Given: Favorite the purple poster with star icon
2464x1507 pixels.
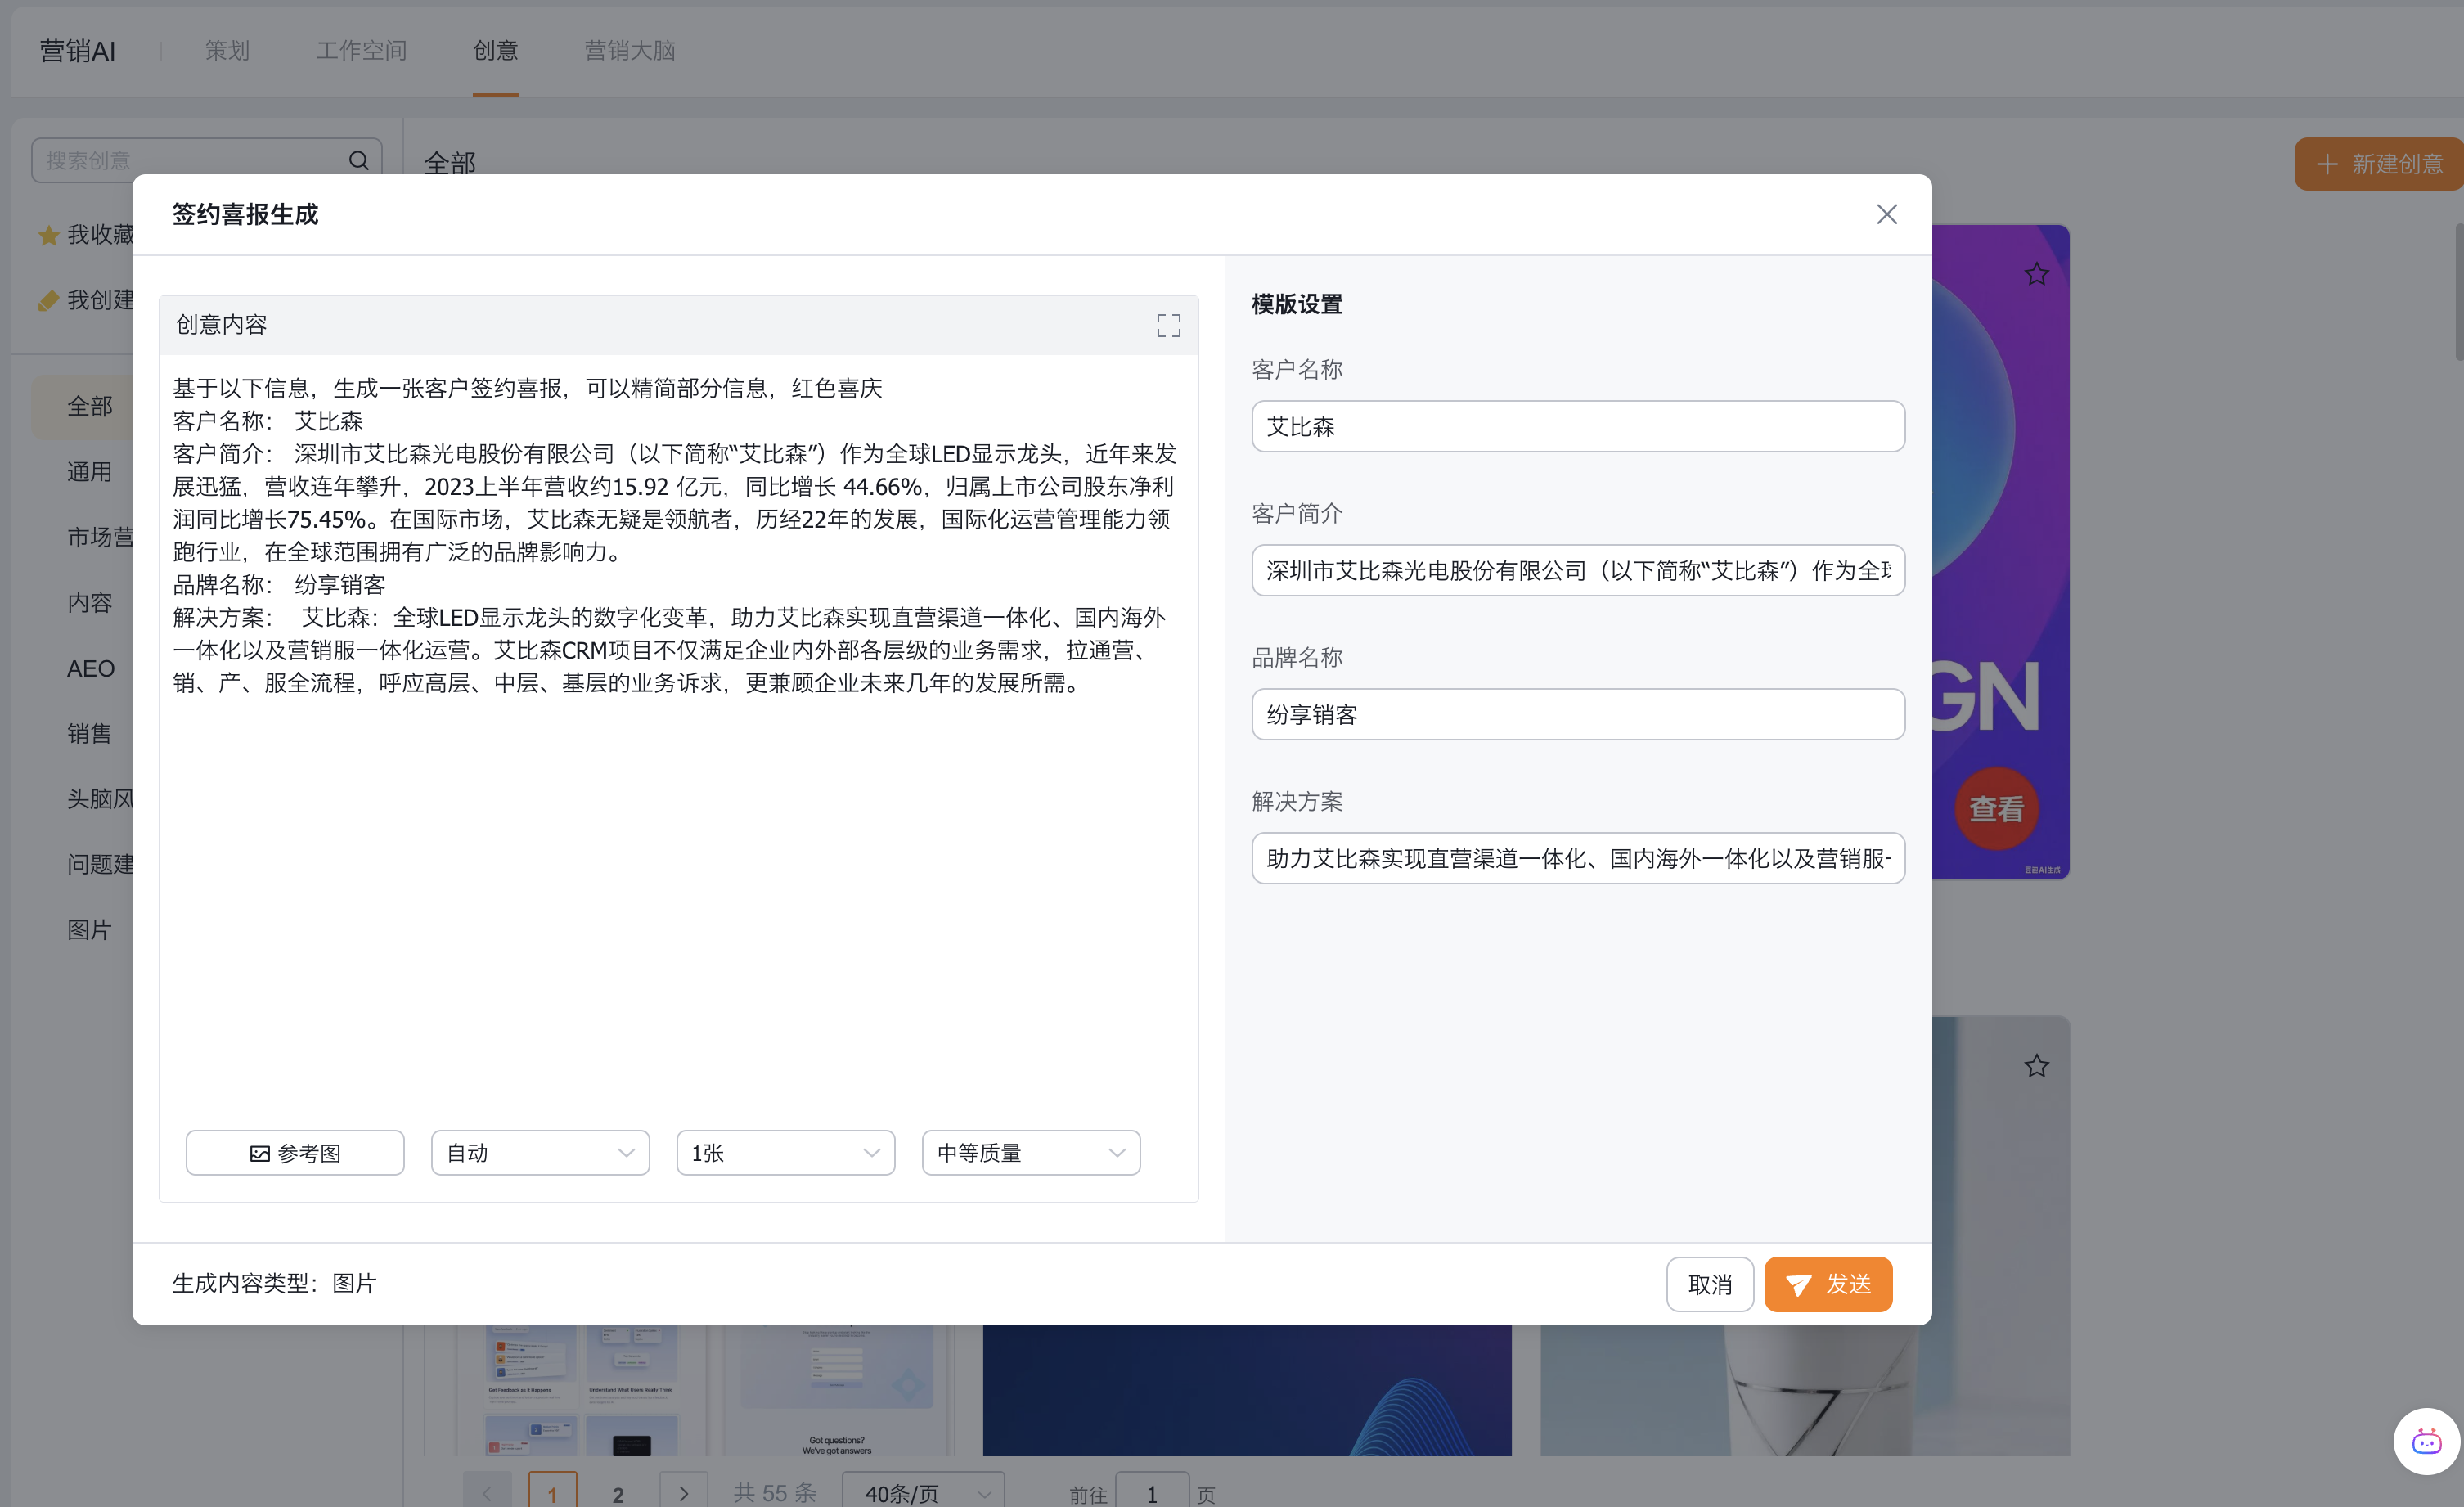Looking at the screenshot, I should point(2036,274).
